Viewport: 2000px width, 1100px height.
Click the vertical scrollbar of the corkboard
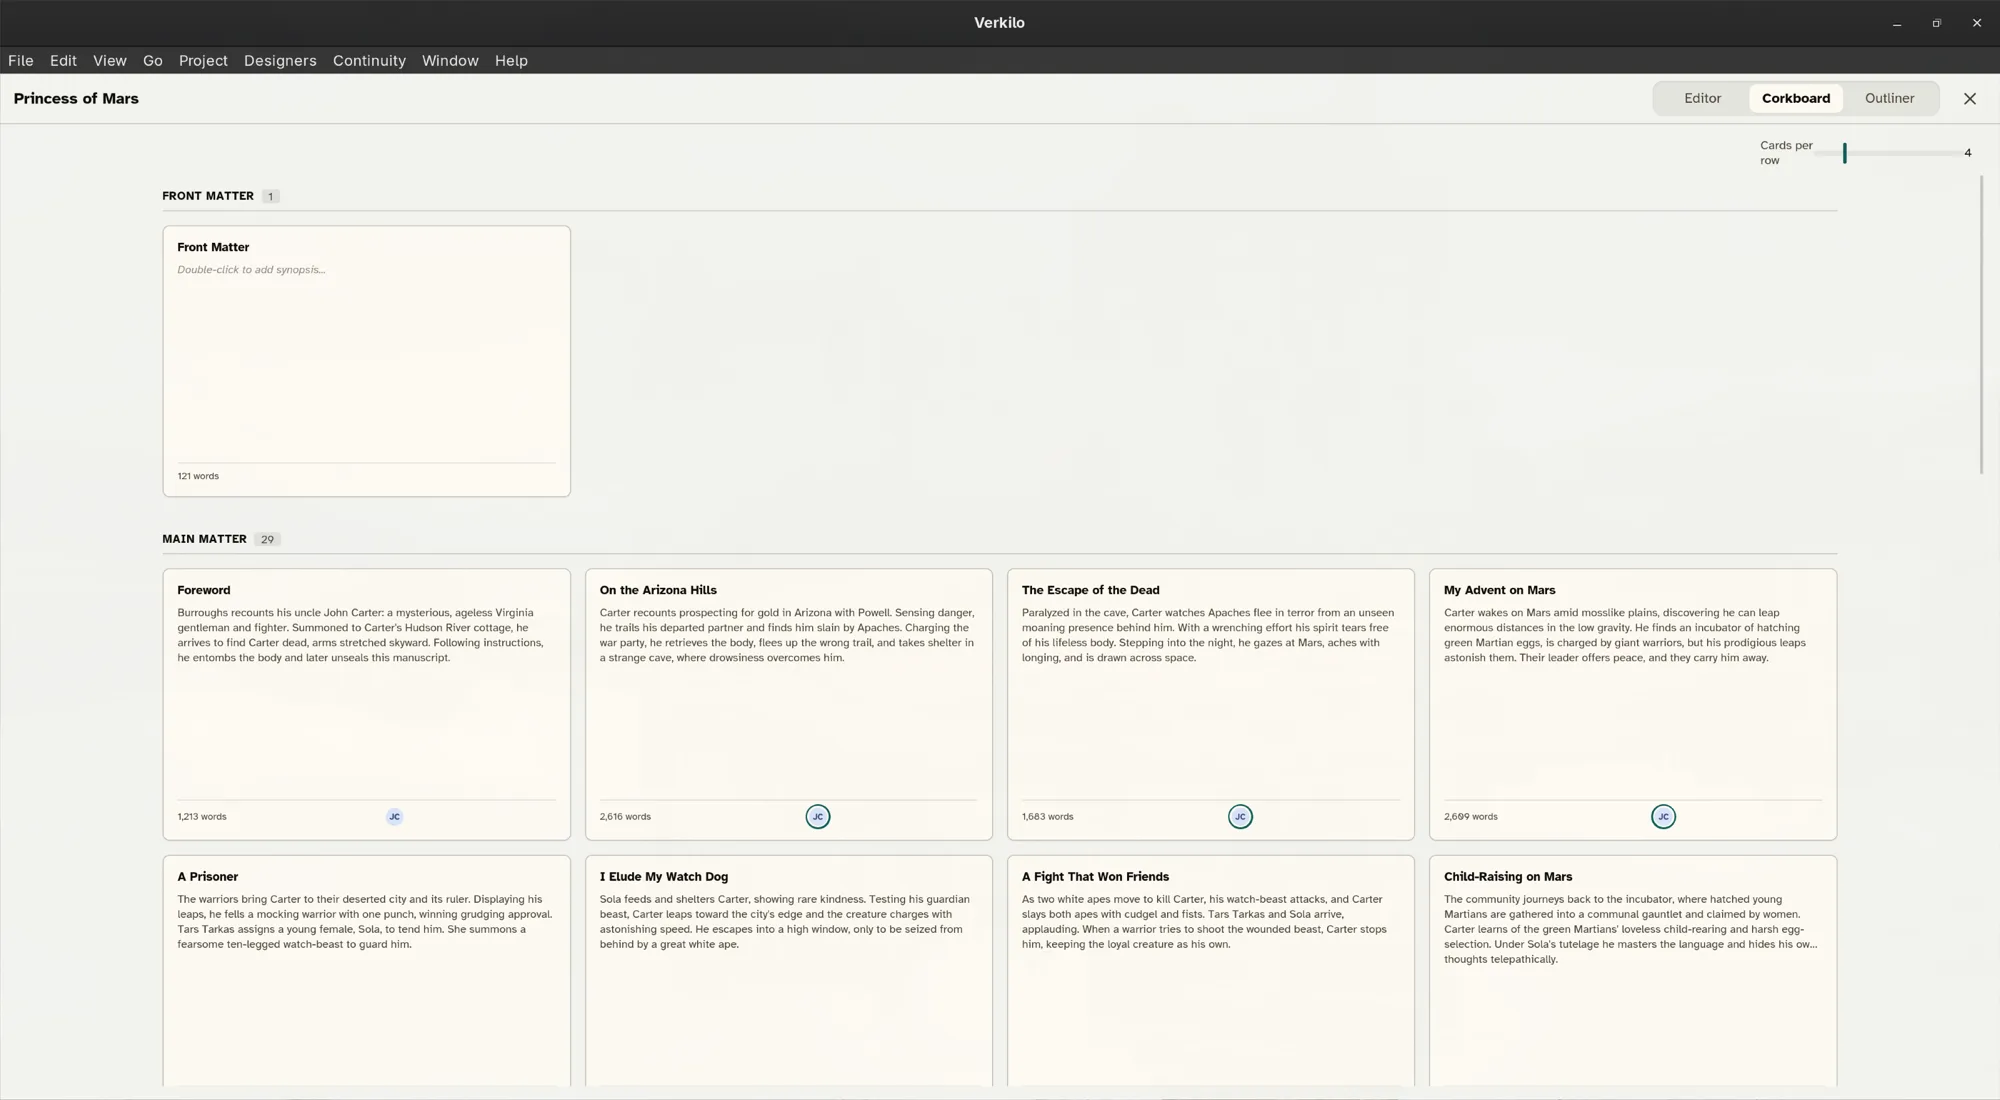1981,325
